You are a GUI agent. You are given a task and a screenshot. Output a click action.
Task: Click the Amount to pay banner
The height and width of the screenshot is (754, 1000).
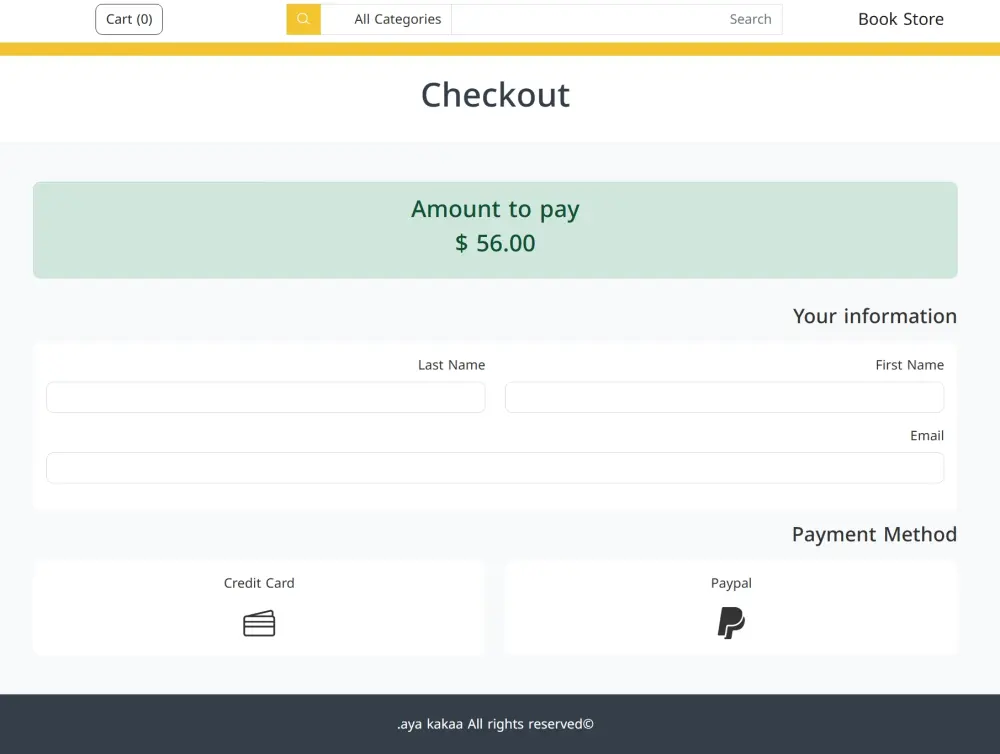pyautogui.click(x=495, y=229)
